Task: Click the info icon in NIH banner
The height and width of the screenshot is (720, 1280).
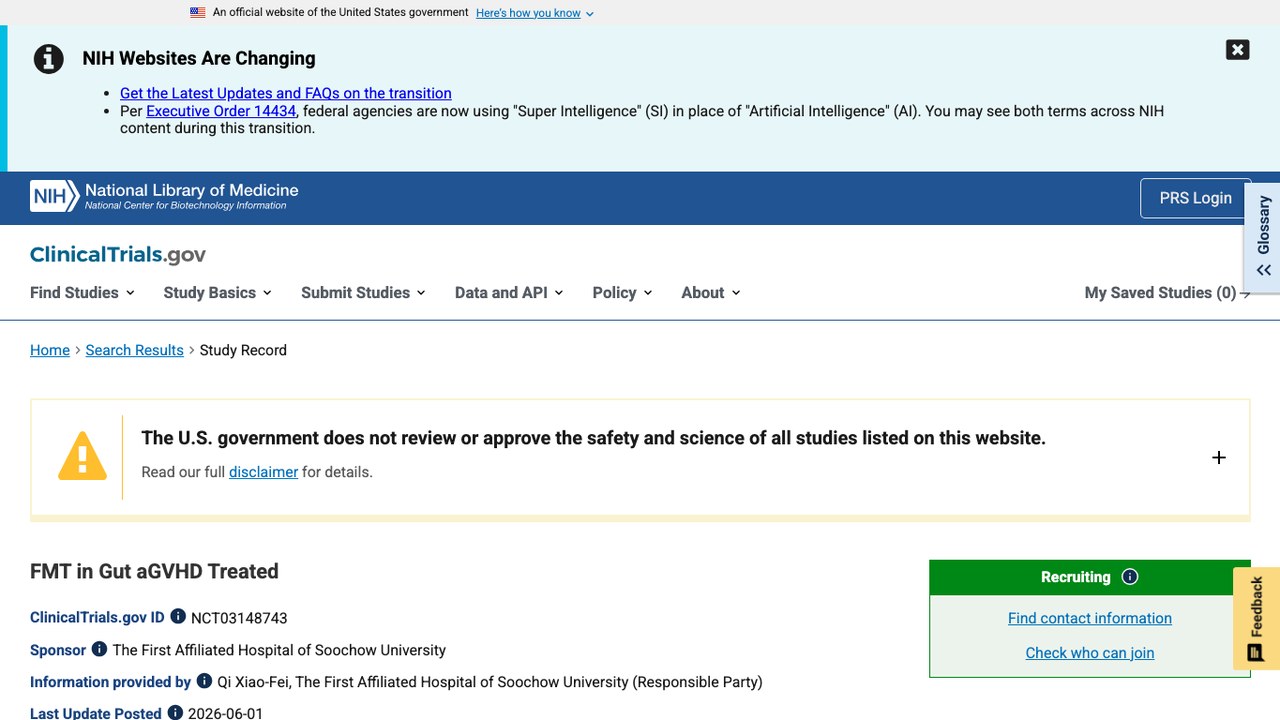Action: coord(49,59)
